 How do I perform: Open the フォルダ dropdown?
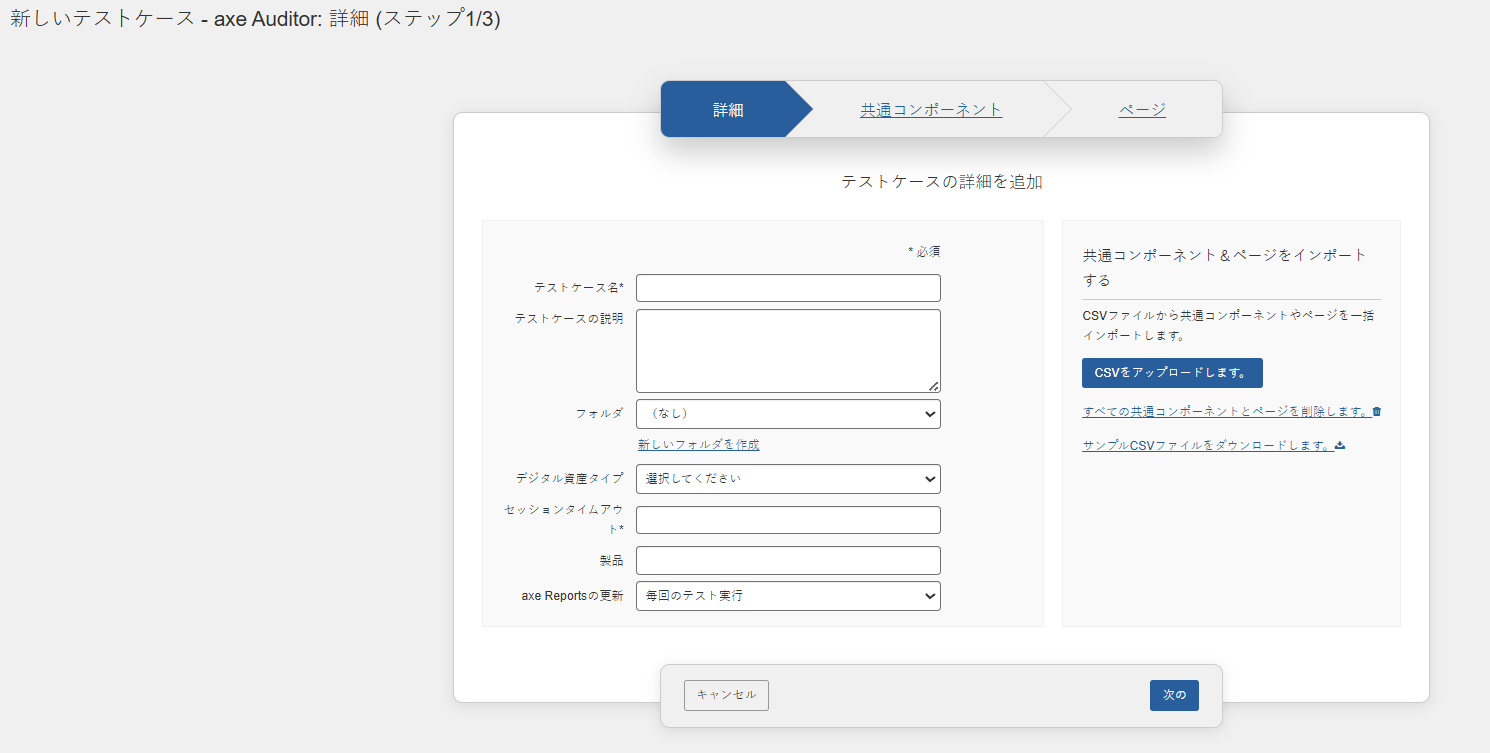coord(788,414)
